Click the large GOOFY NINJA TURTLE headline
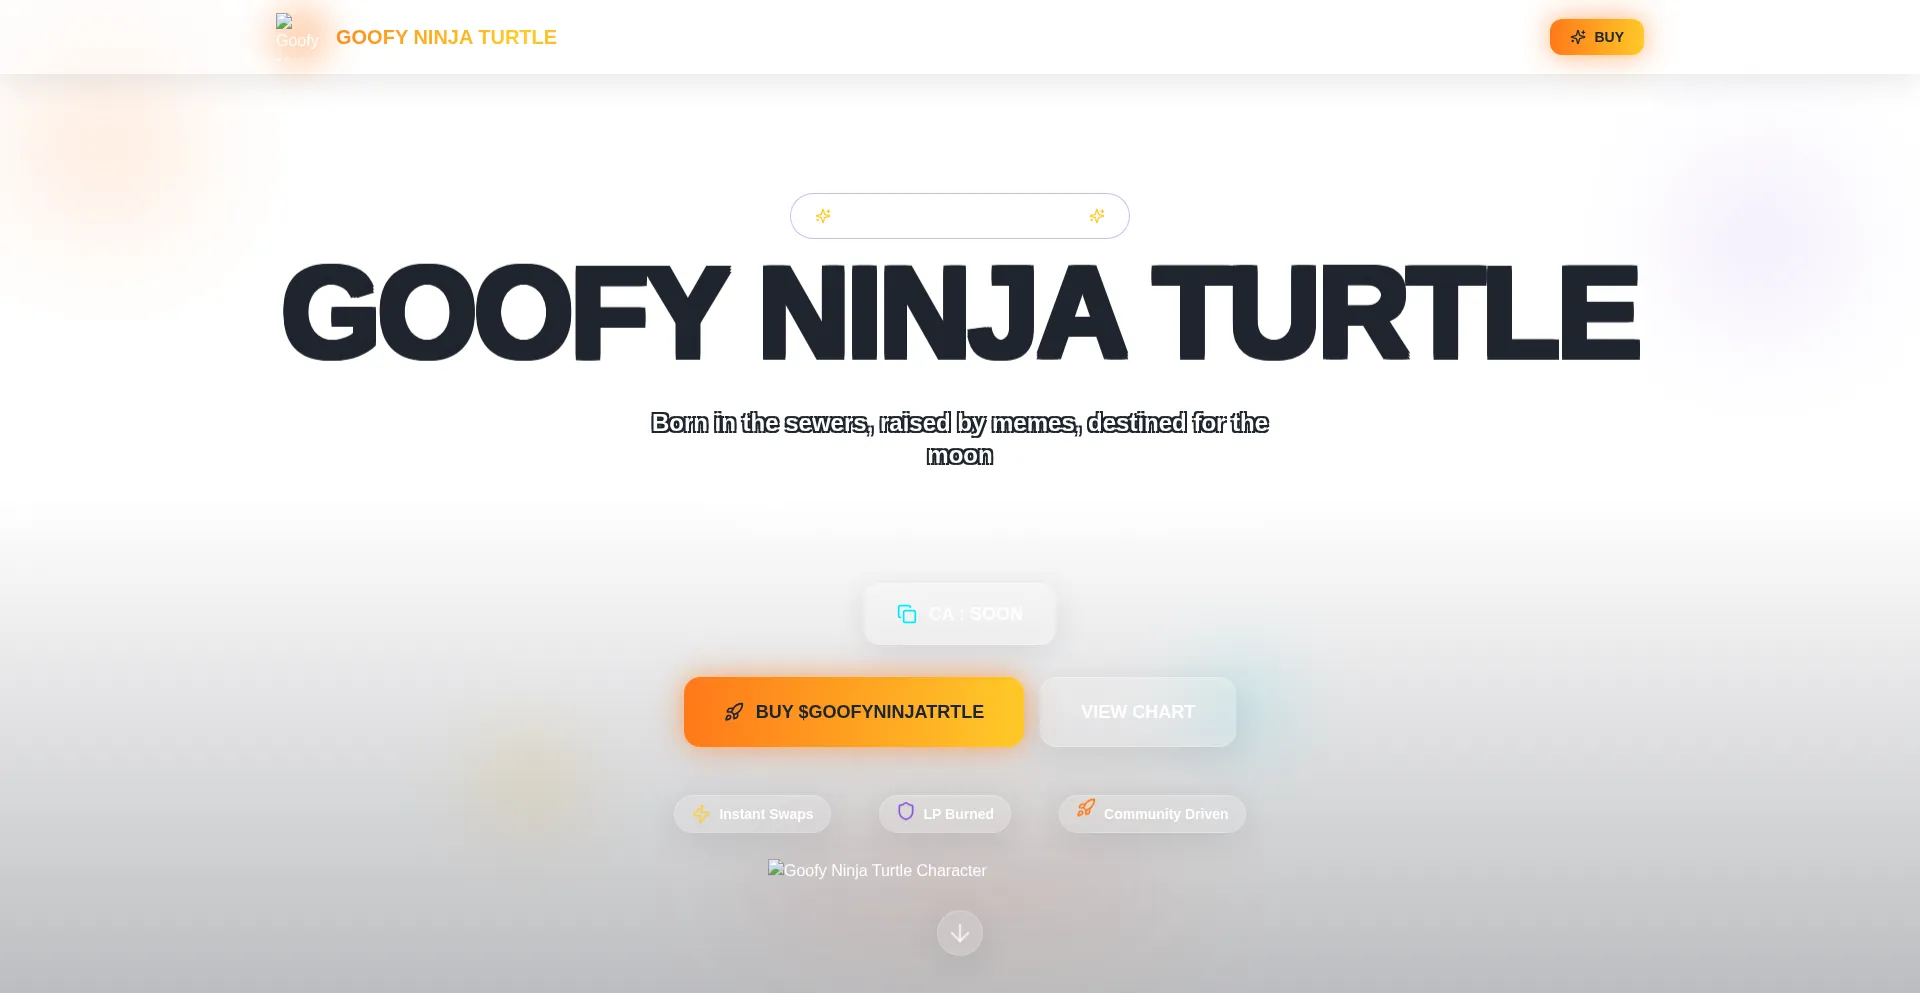The image size is (1920, 993). coord(960,312)
